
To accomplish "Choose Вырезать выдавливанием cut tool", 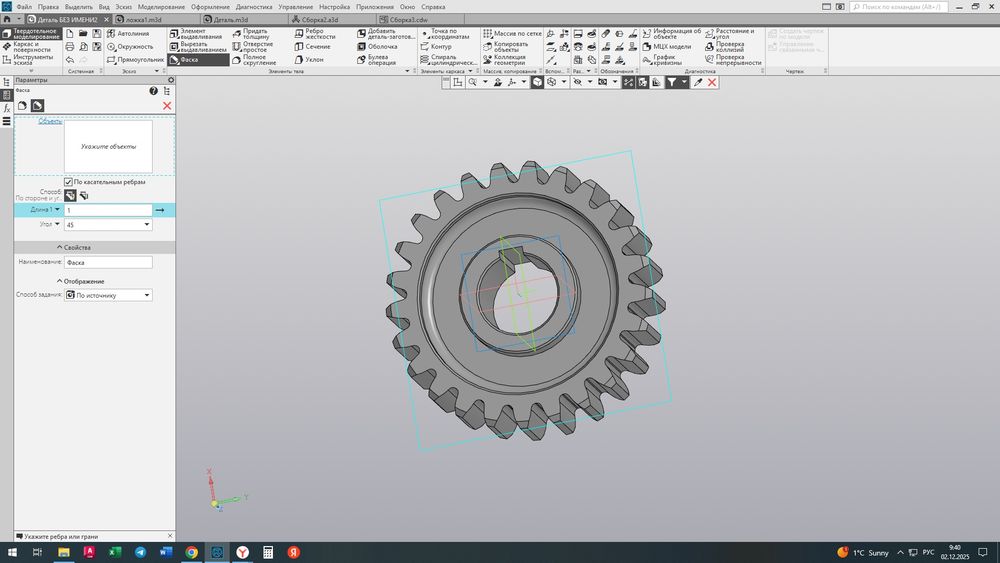I will click(198, 47).
